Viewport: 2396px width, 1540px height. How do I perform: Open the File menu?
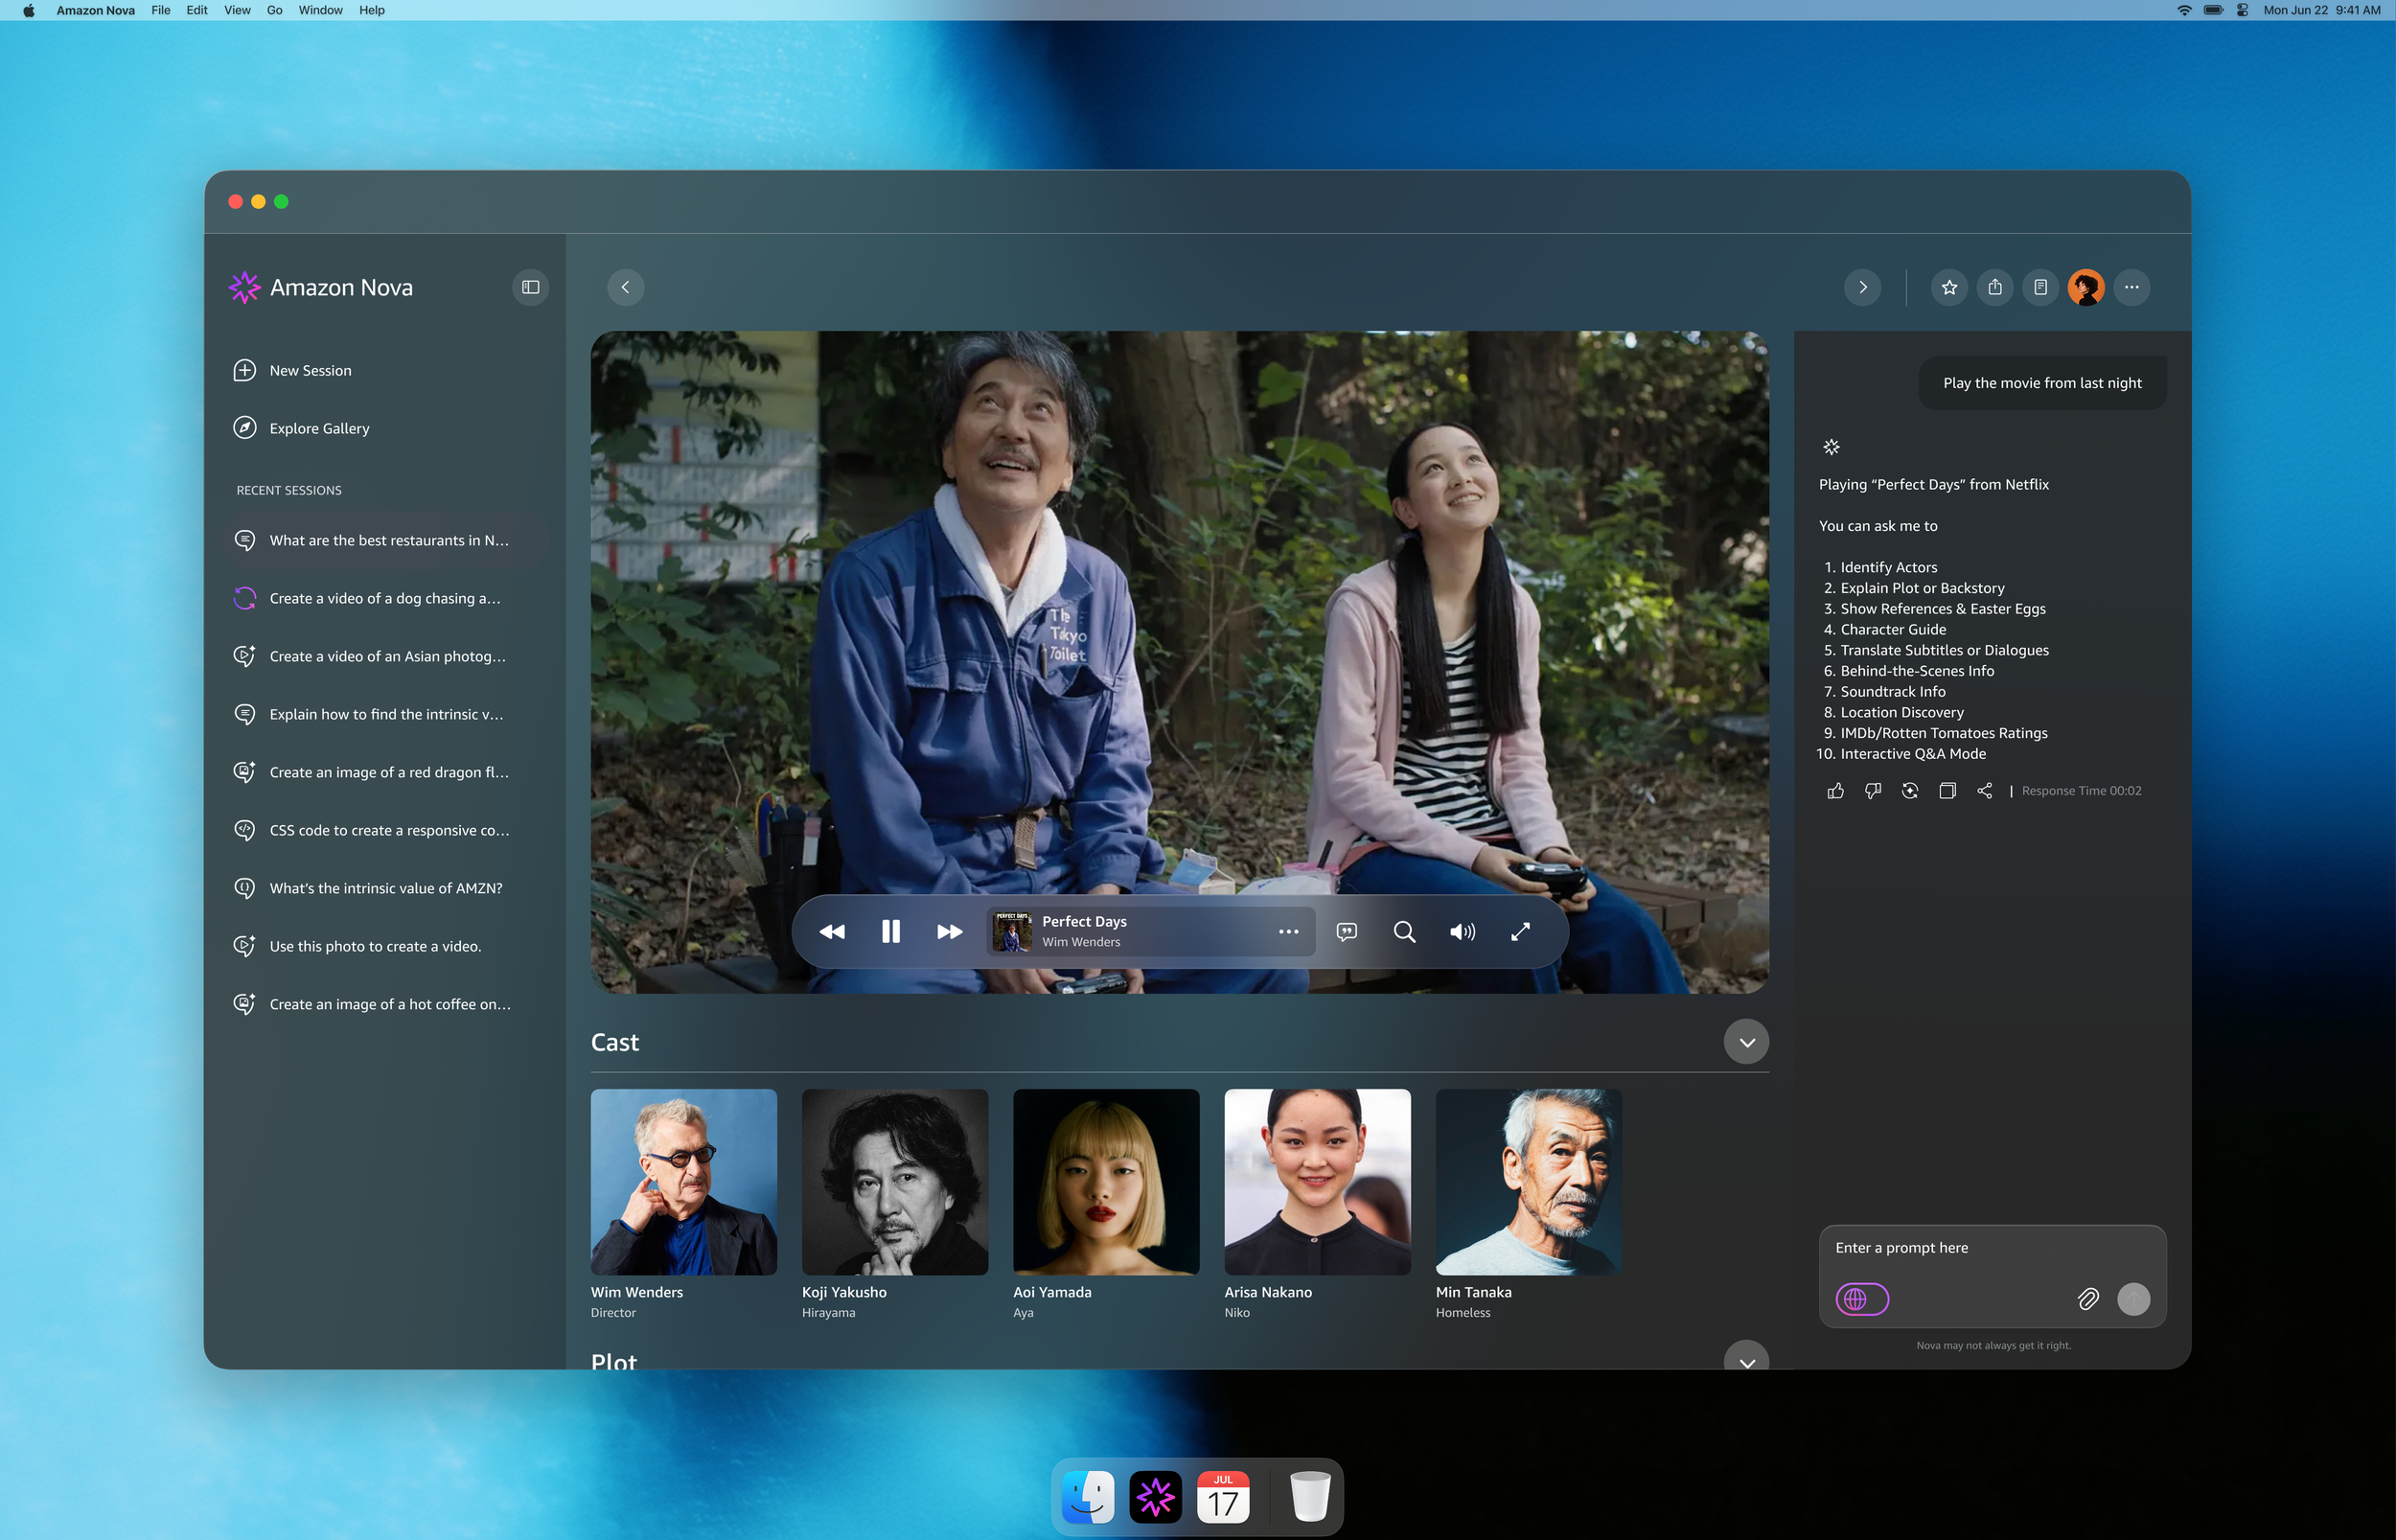[x=160, y=10]
